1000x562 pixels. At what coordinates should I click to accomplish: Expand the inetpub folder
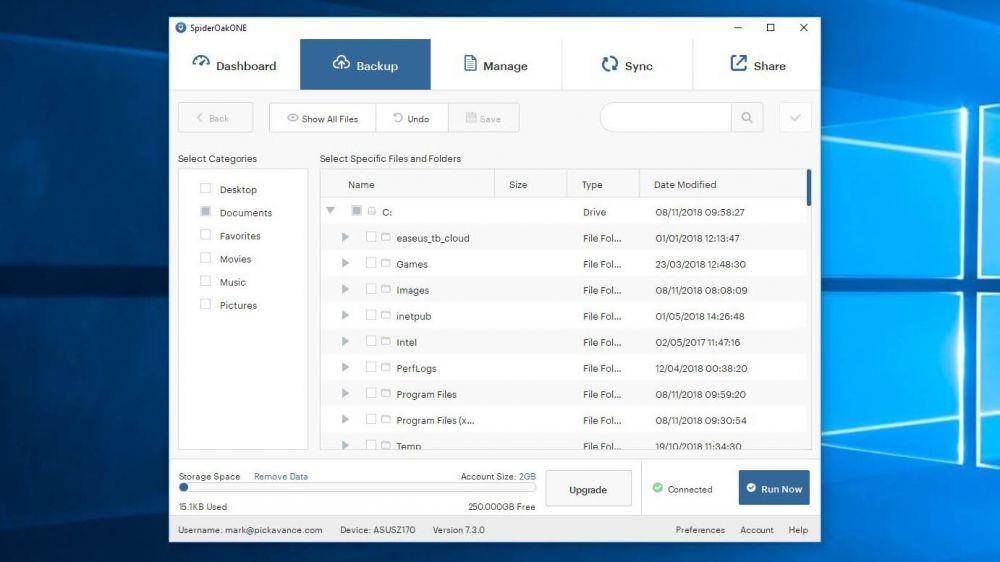(345, 315)
